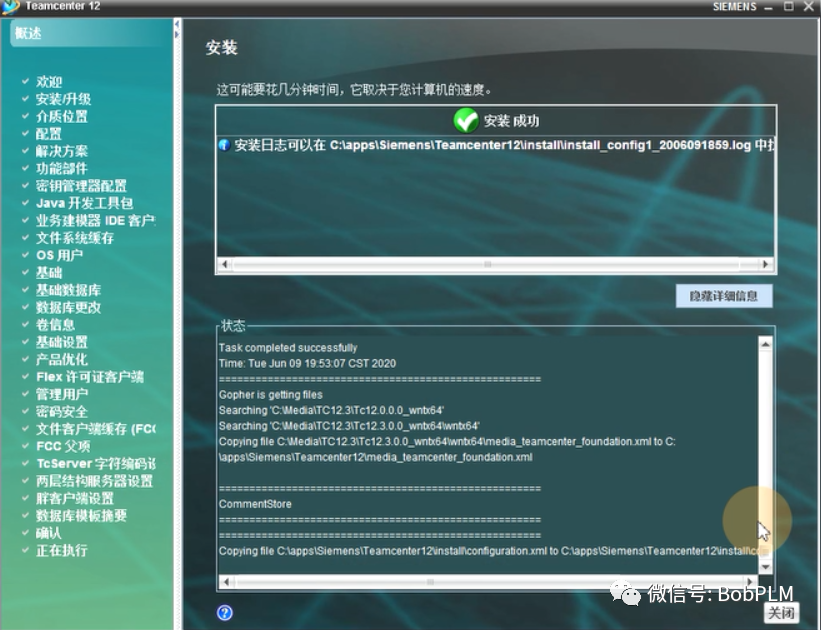
Task: Select the OS 用户 step
Action: (59, 255)
